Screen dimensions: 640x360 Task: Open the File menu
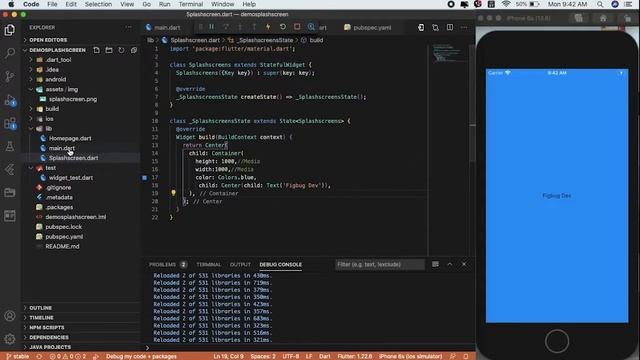coord(52,4)
